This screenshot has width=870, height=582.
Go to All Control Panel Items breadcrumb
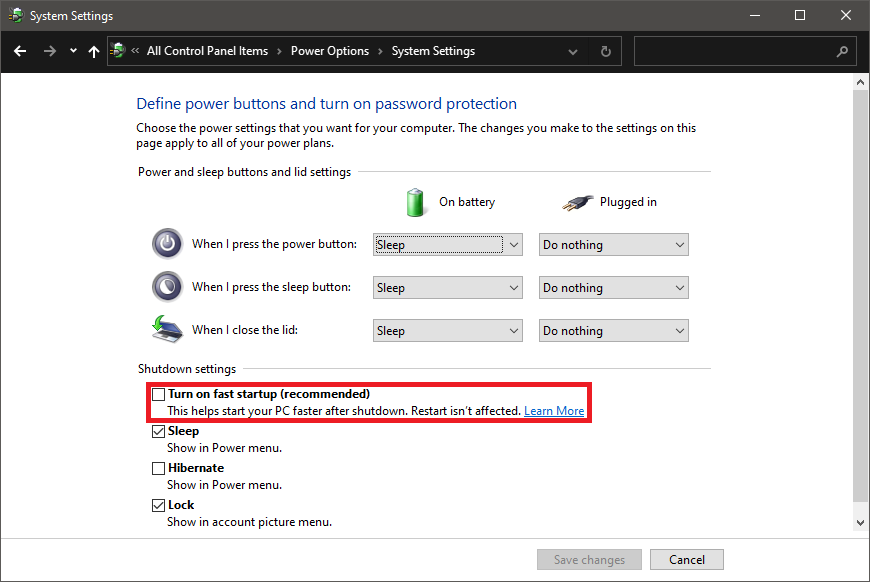(207, 51)
